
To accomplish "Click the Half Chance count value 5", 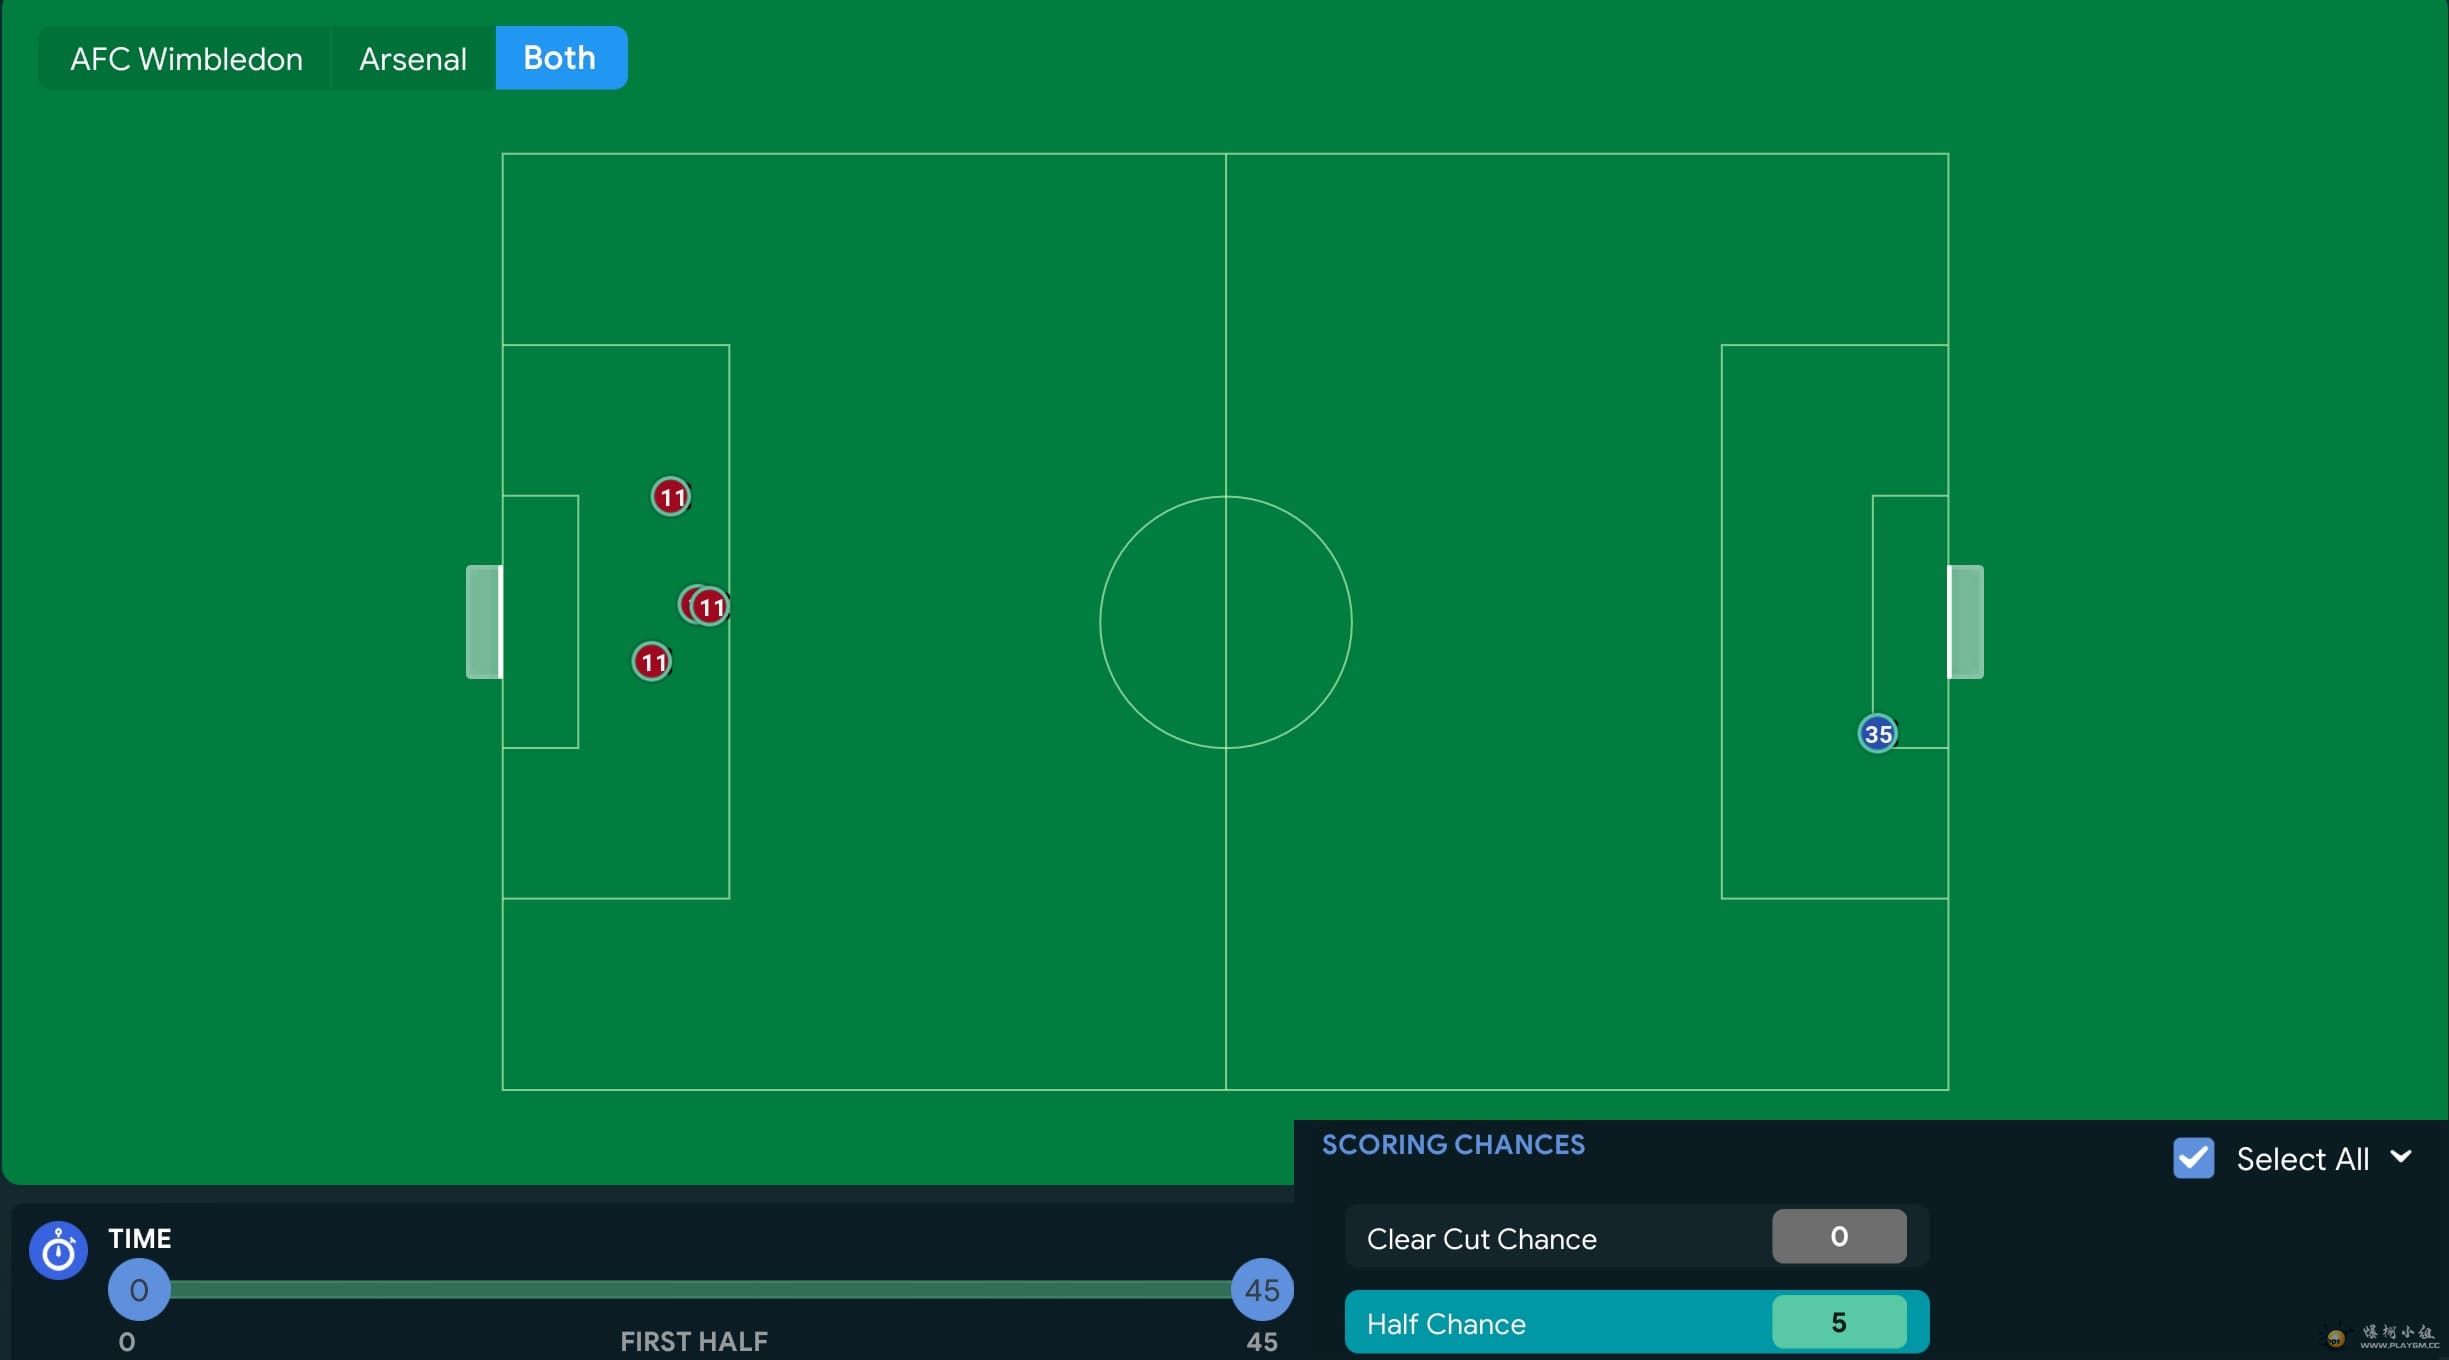I will tap(1838, 1321).
